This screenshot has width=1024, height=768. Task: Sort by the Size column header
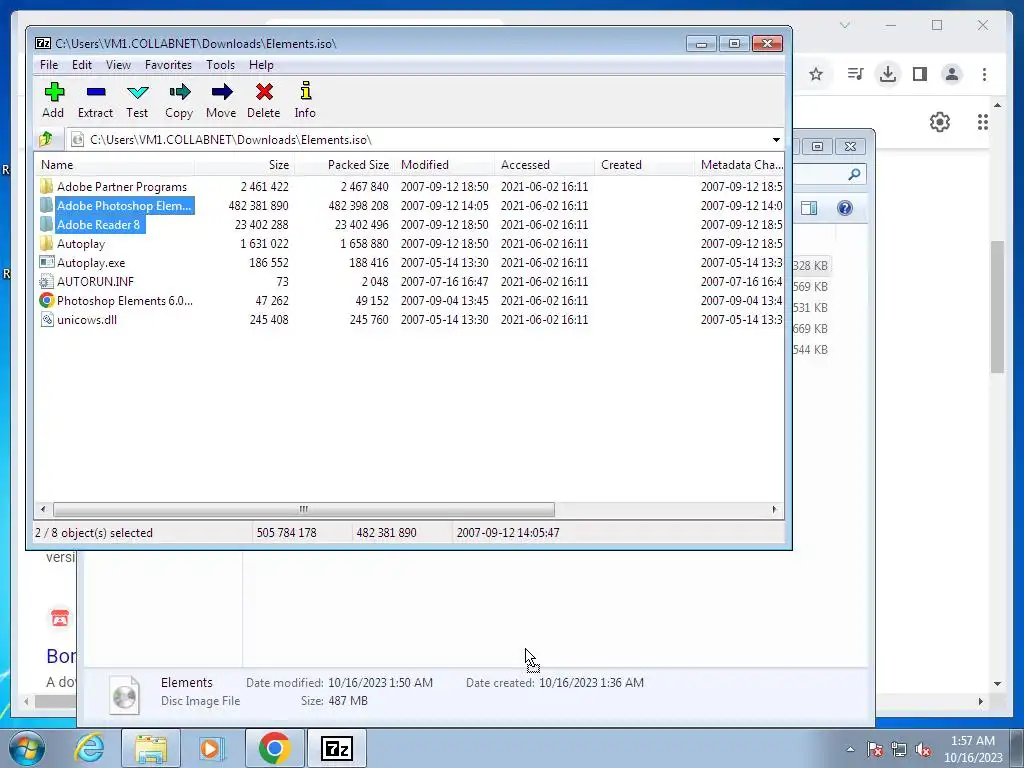[x=244, y=165]
